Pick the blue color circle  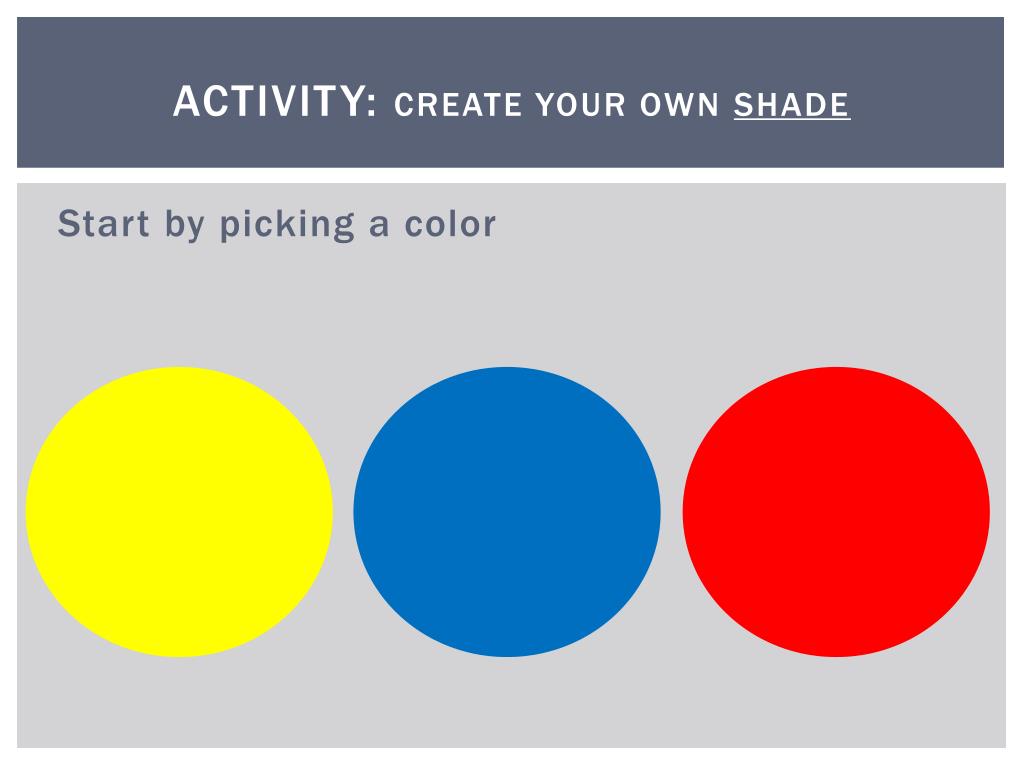507,511
